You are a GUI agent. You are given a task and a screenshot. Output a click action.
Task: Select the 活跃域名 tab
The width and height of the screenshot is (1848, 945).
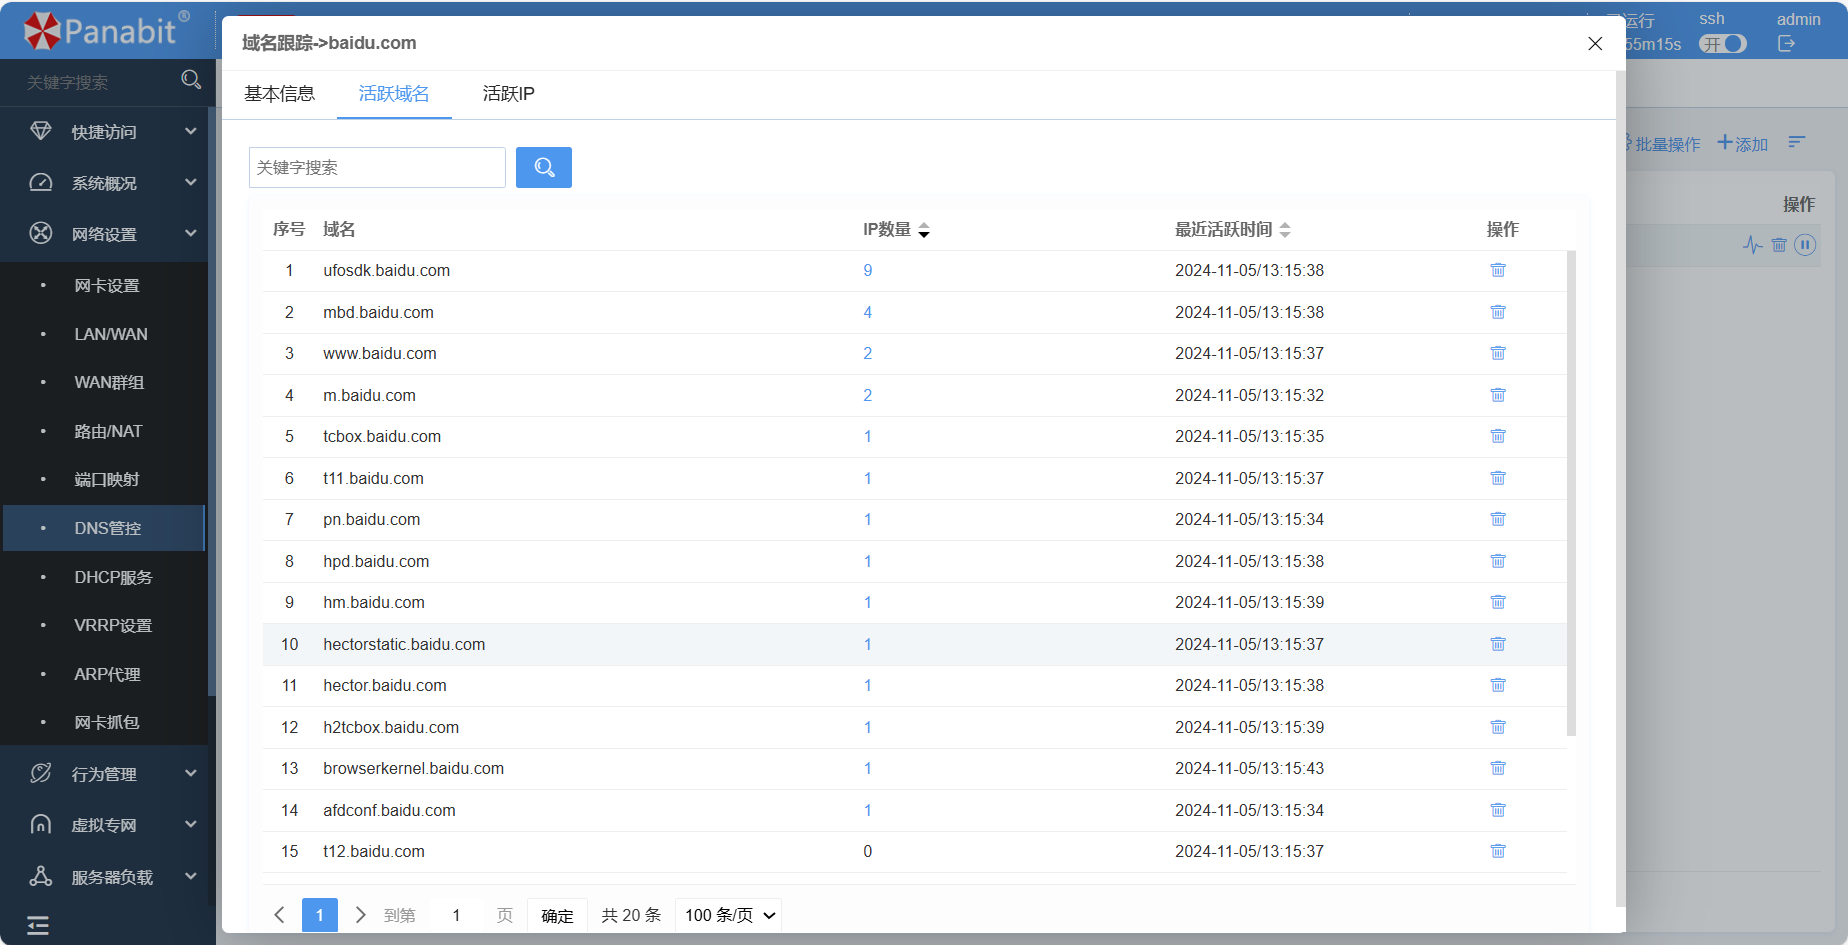click(x=394, y=94)
